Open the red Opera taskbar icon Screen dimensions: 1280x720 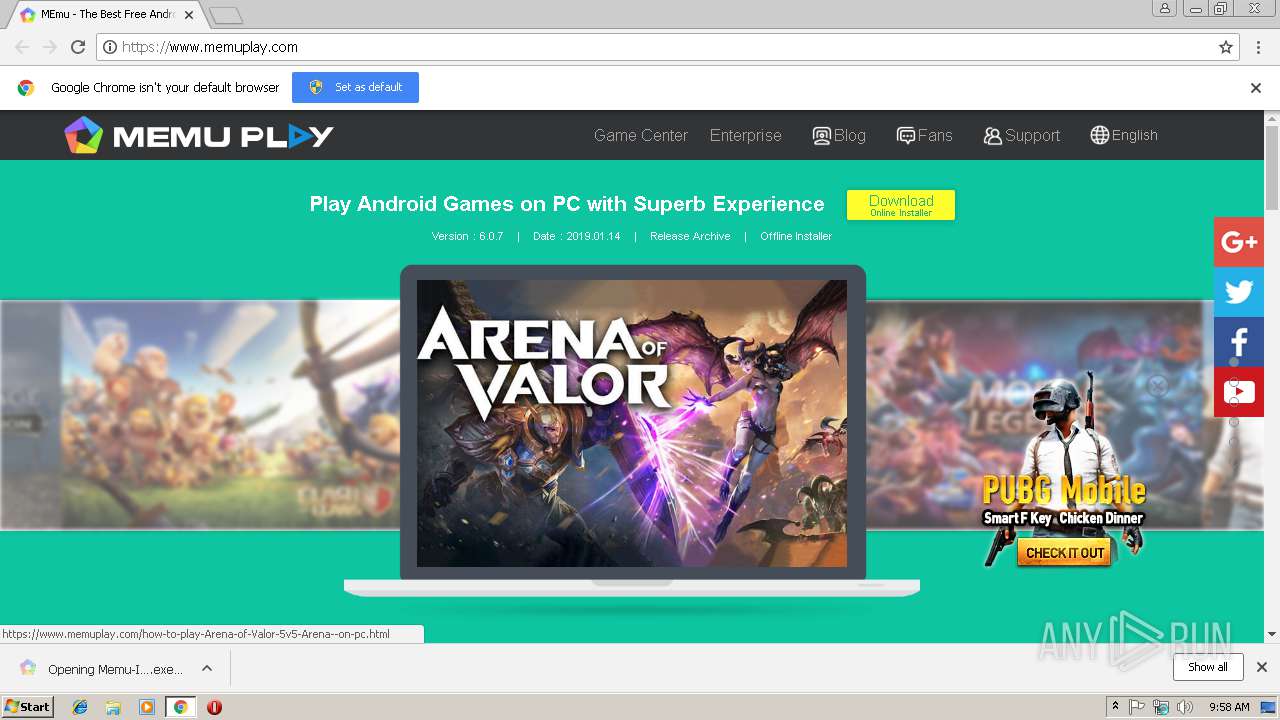pyautogui.click(x=214, y=707)
